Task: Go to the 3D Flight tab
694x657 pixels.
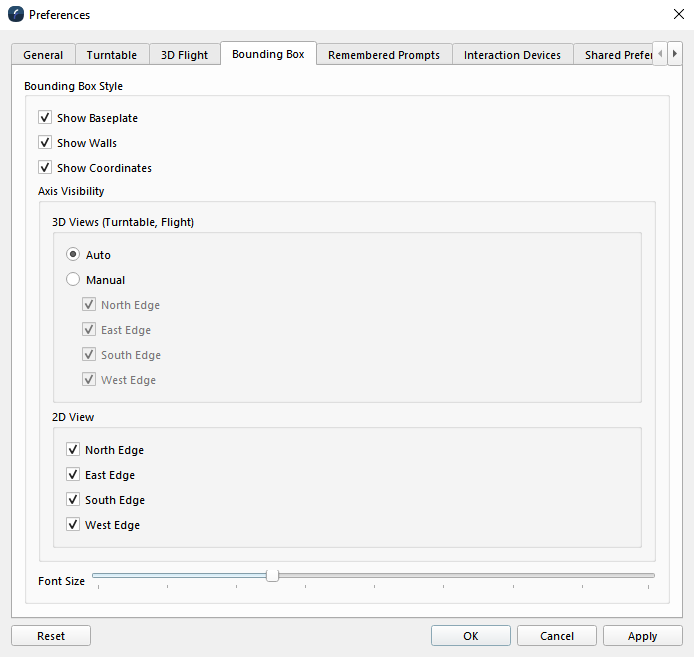Action: click(x=185, y=55)
